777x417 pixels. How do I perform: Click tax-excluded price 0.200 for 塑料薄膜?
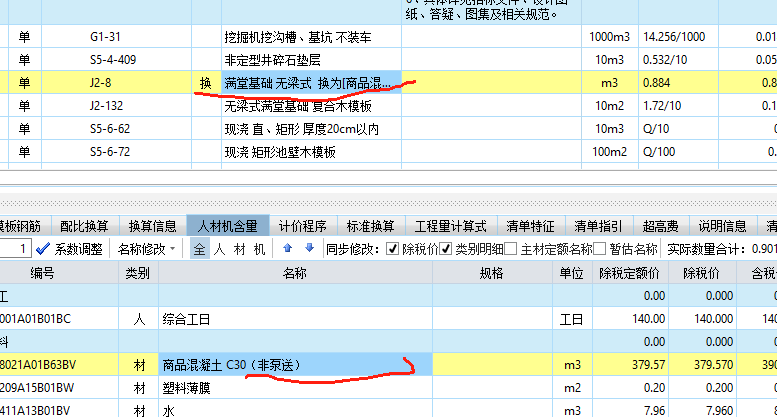(x=702, y=388)
